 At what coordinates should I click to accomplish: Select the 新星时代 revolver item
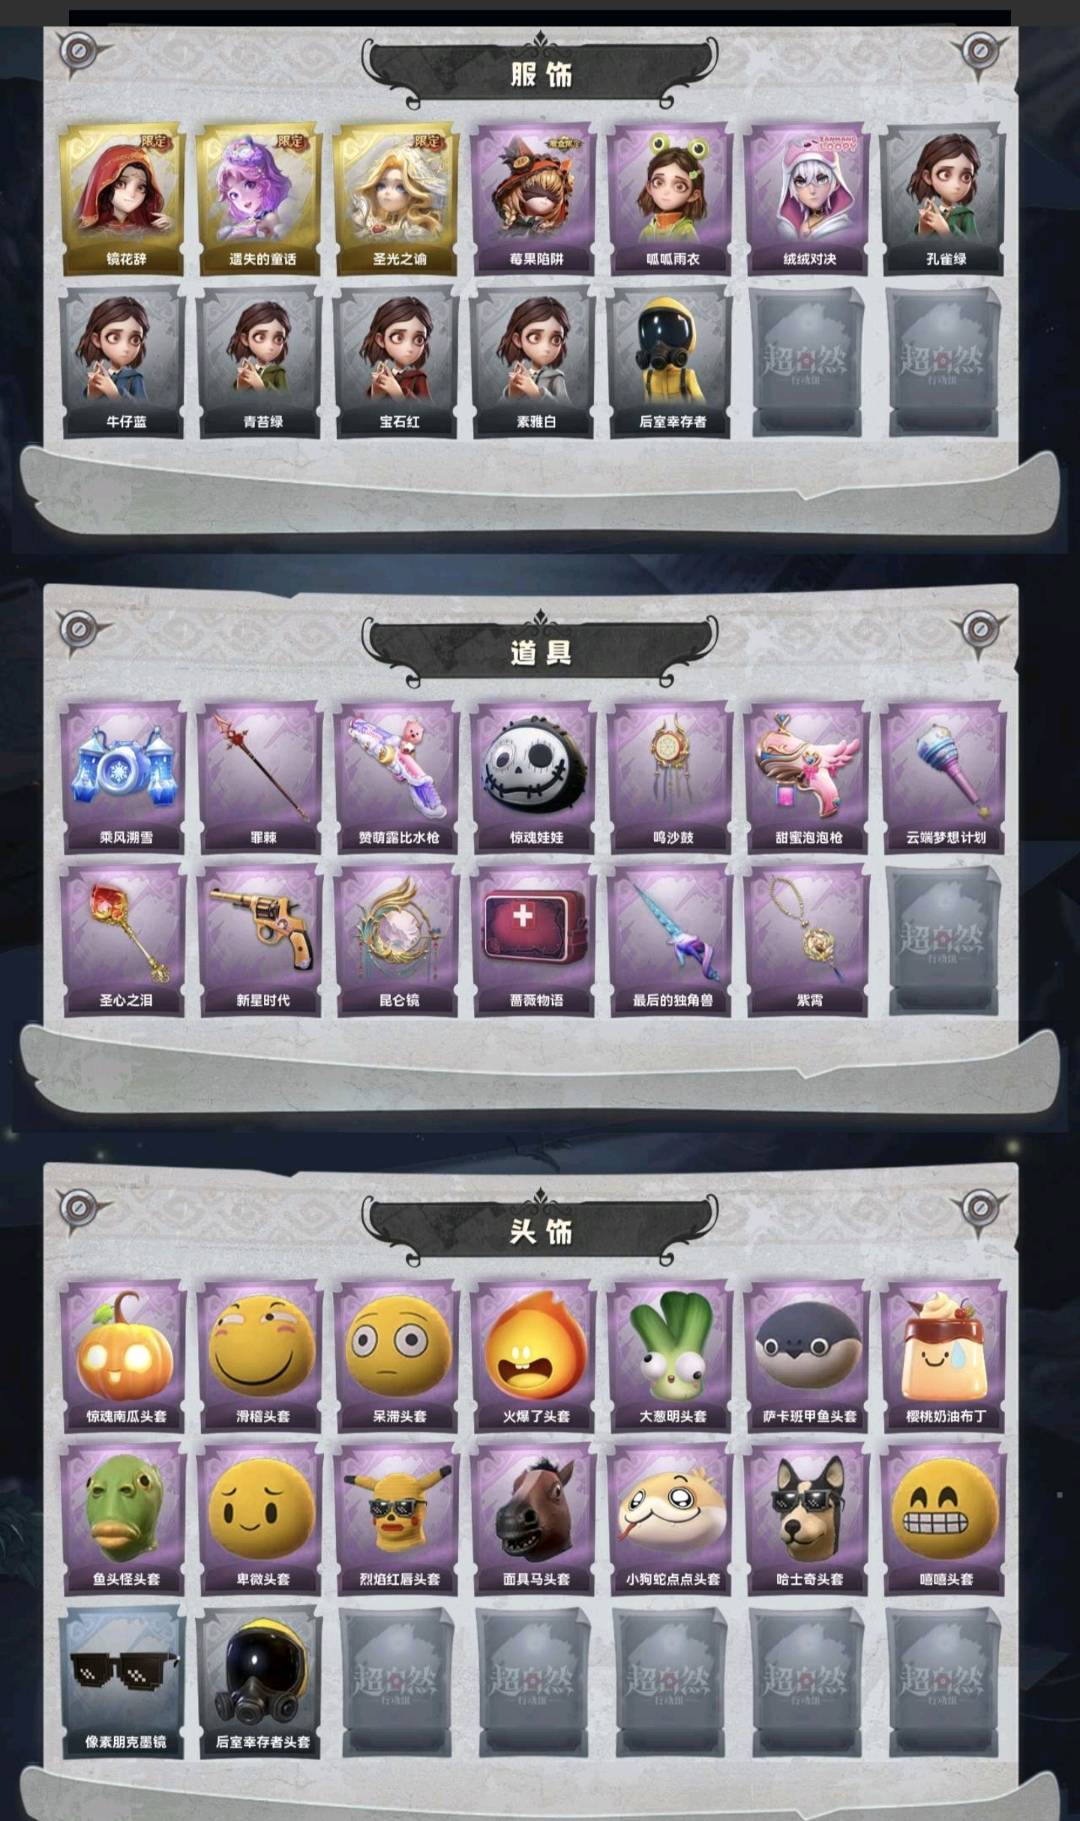[x=260, y=941]
